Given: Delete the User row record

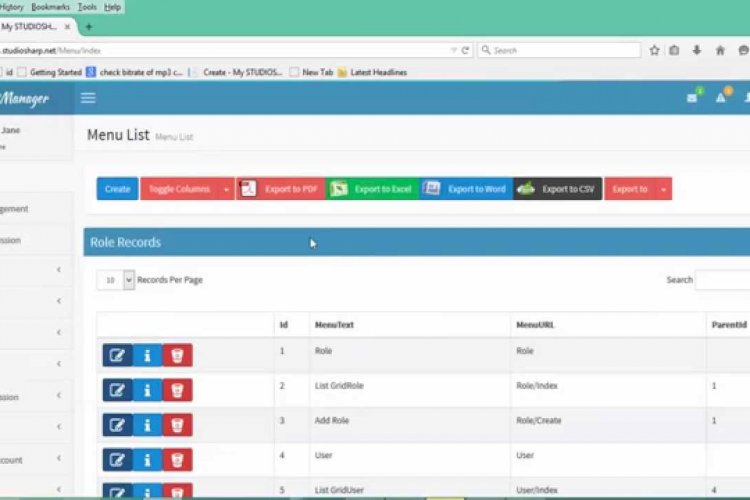Looking at the screenshot, I should tap(177, 460).
